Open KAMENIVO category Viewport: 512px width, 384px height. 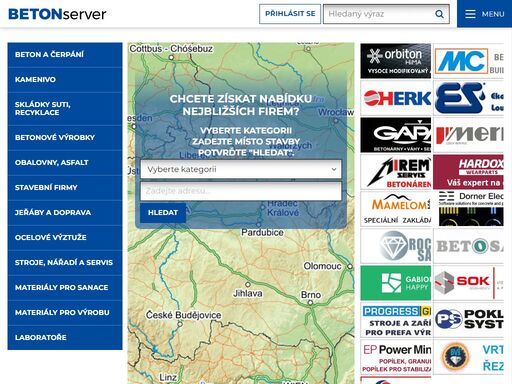pyautogui.click(x=65, y=80)
